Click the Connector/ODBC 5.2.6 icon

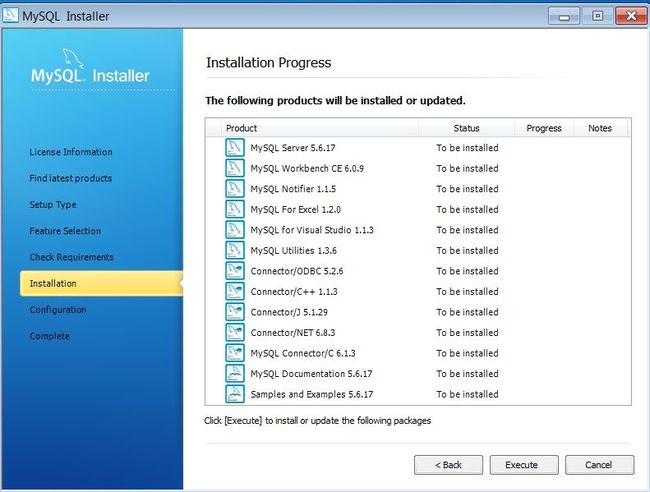235,271
